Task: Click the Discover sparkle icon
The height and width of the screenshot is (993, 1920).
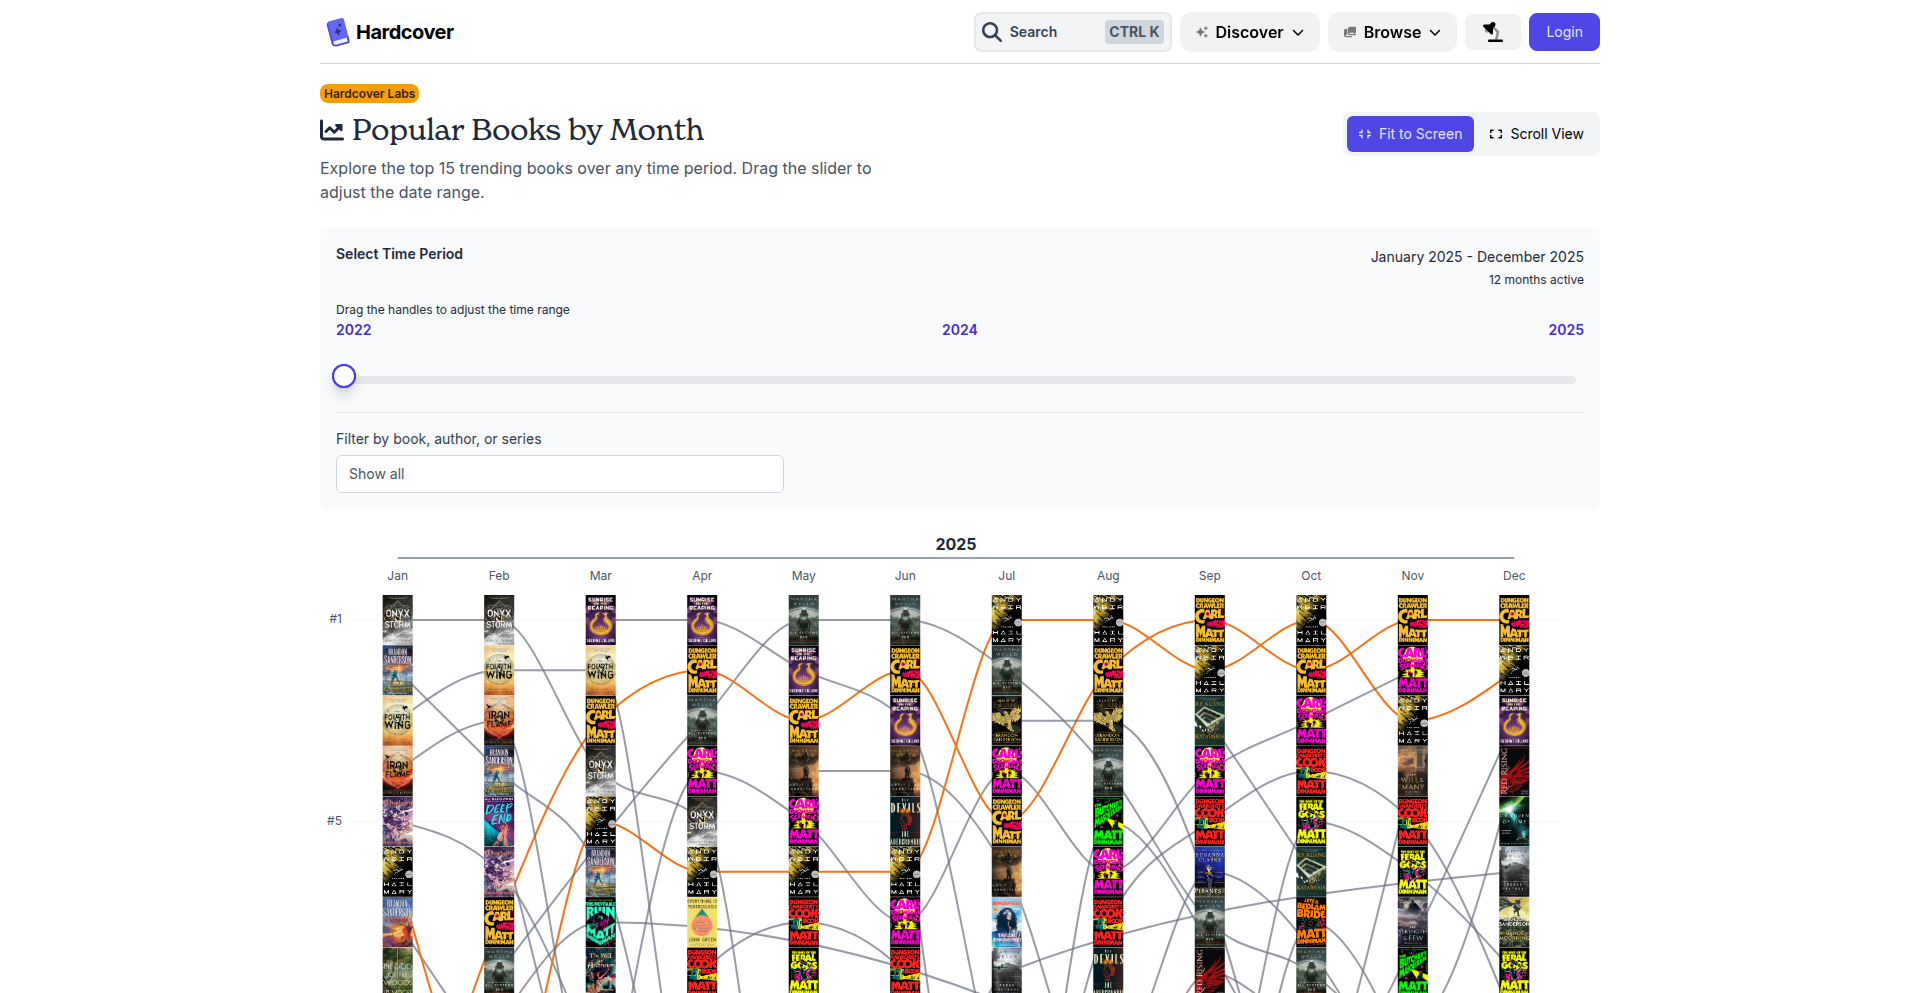Action: point(1202,32)
